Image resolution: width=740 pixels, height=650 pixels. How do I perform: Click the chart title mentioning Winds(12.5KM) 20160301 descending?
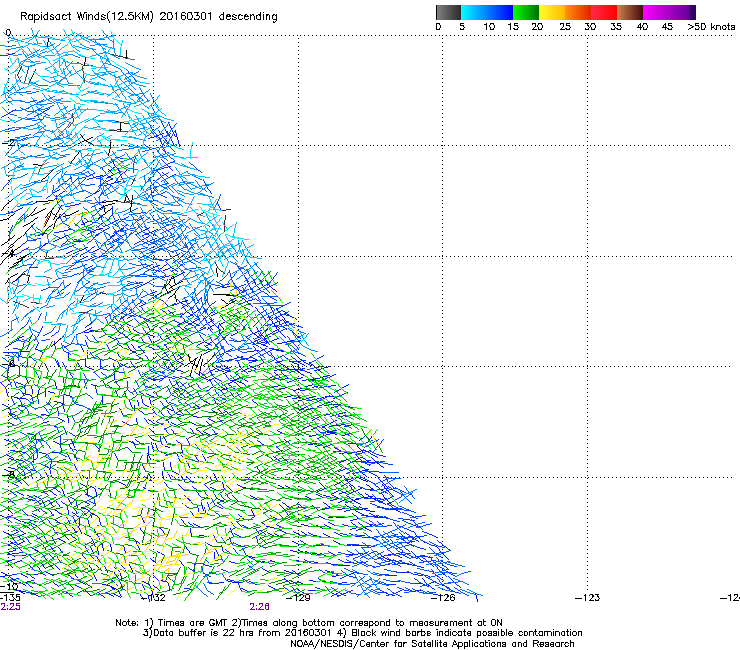coord(149,17)
